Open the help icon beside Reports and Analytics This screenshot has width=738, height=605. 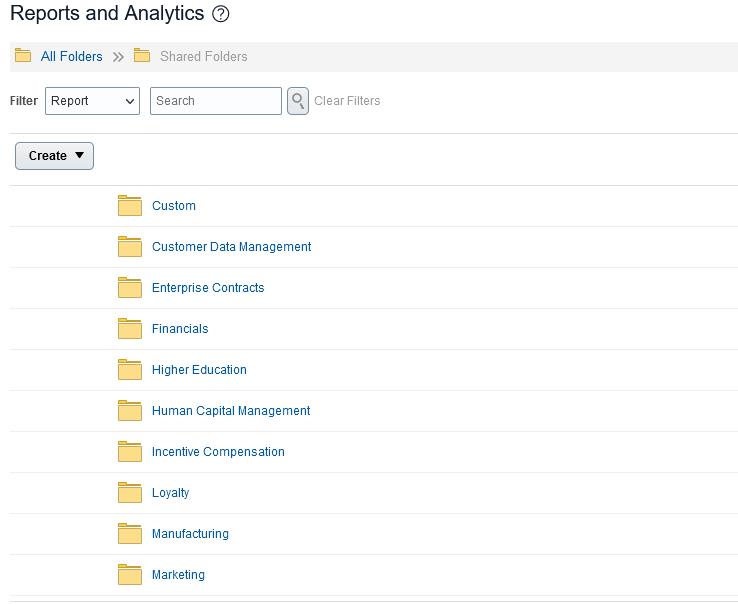coord(220,14)
